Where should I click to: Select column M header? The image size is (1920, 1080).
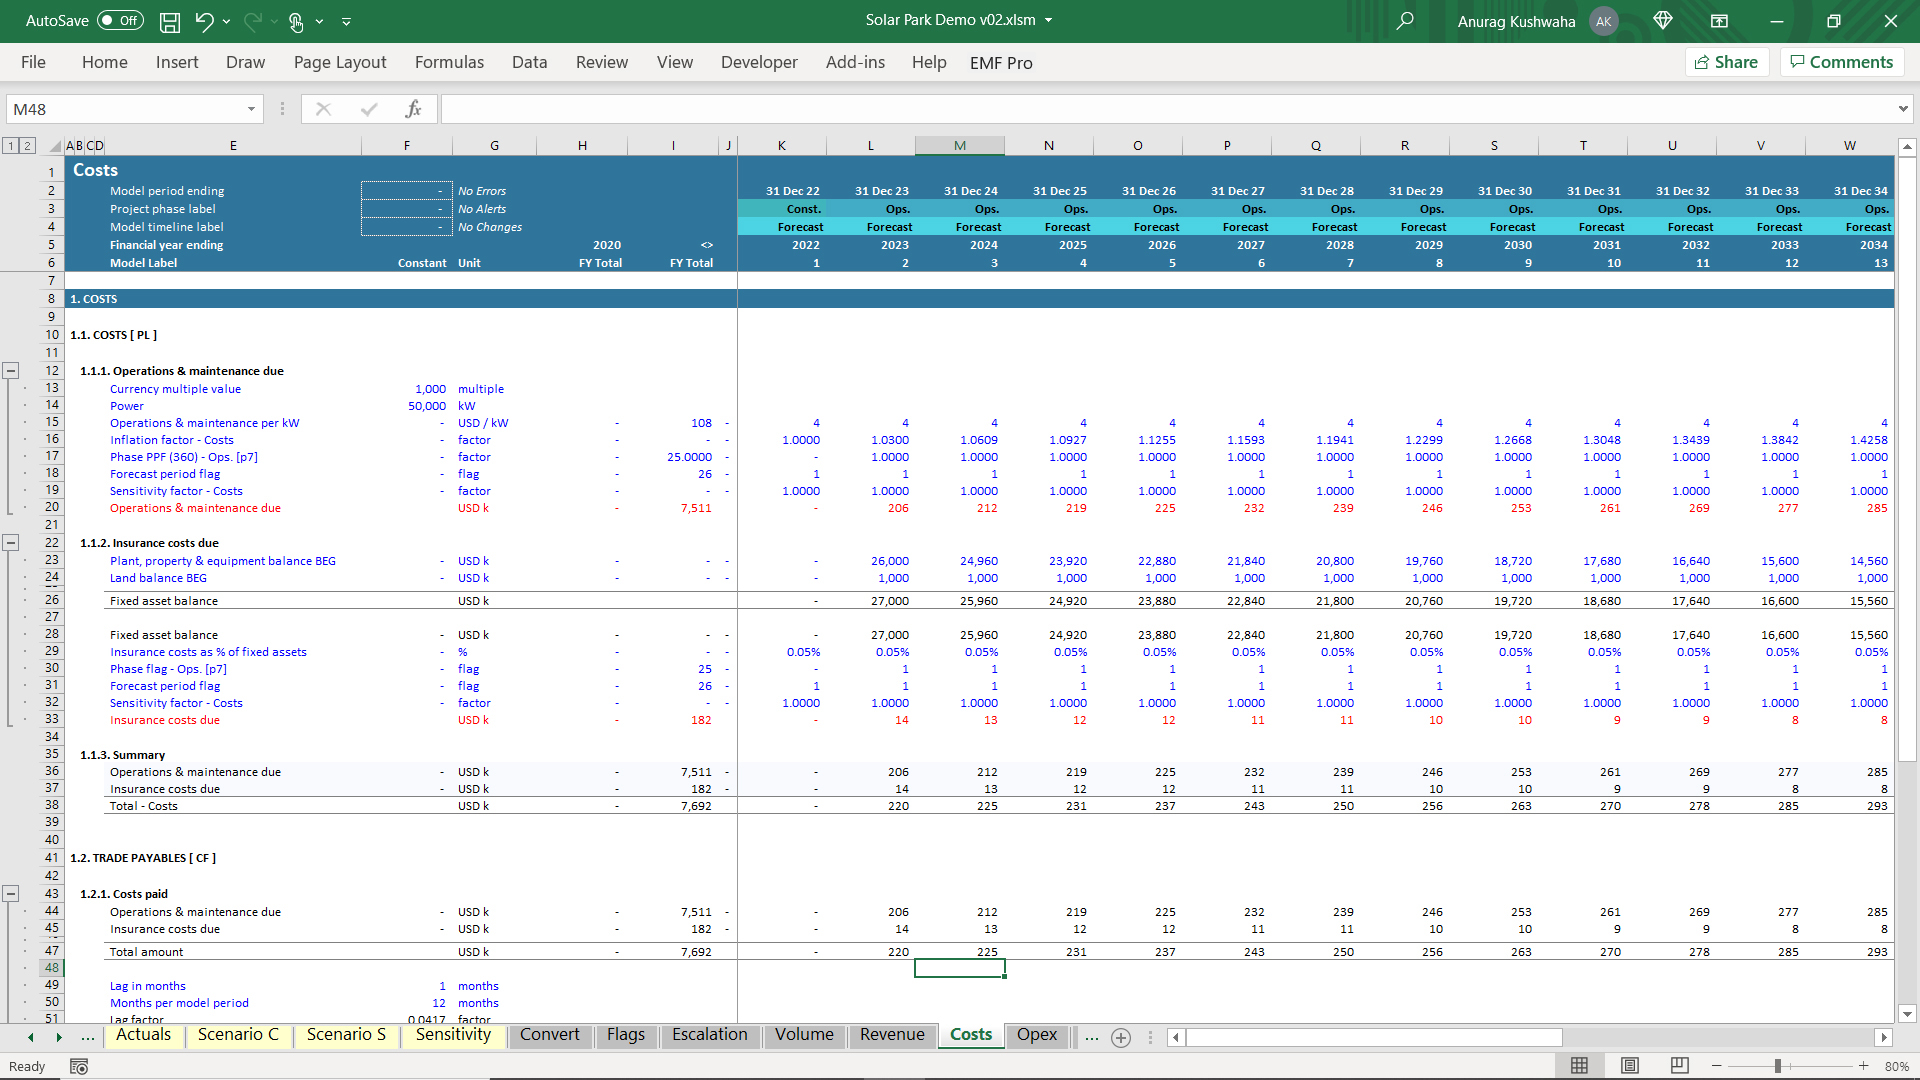959,146
